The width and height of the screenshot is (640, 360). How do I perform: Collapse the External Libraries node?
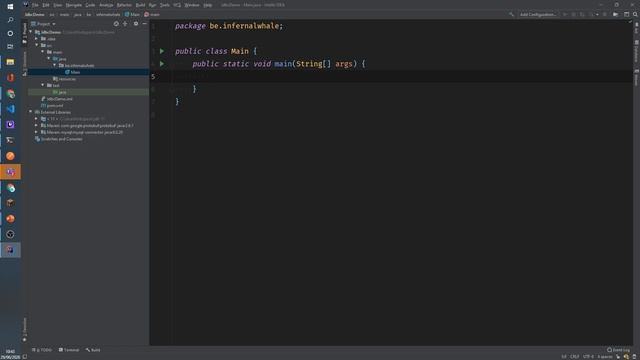tap(31, 112)
